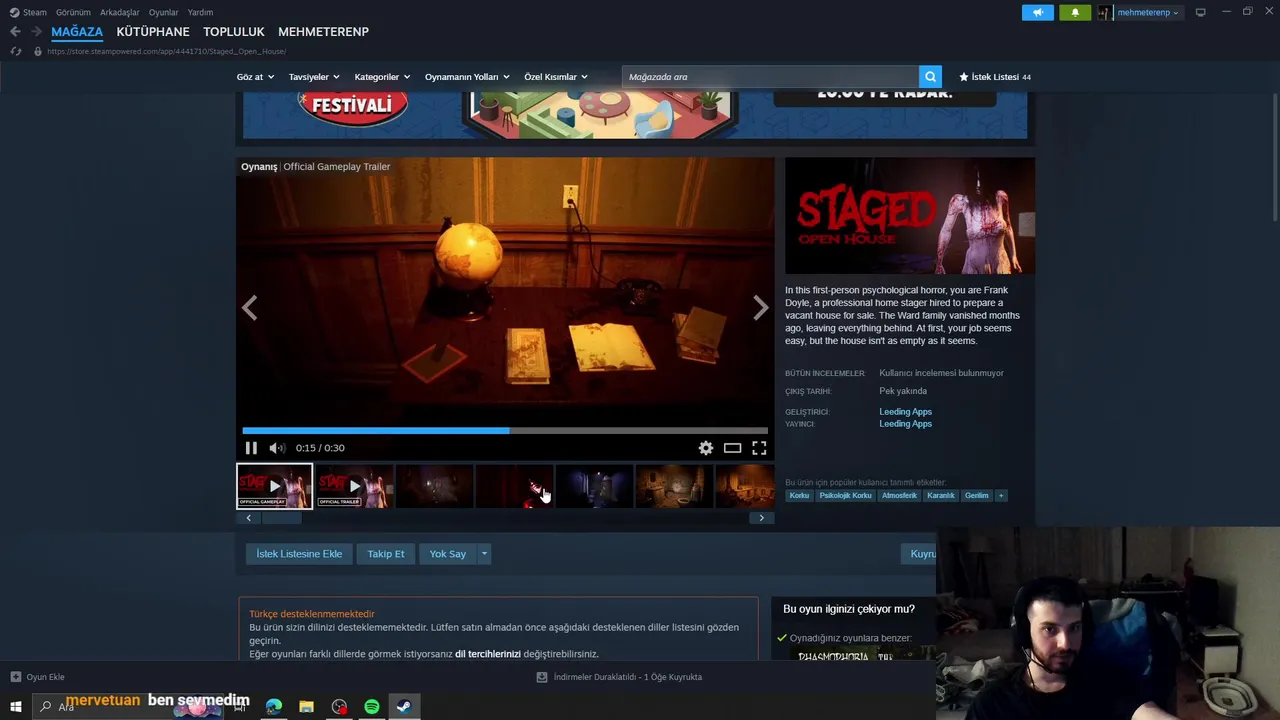
Task: Mute the trailer volume
Action: 277,448
